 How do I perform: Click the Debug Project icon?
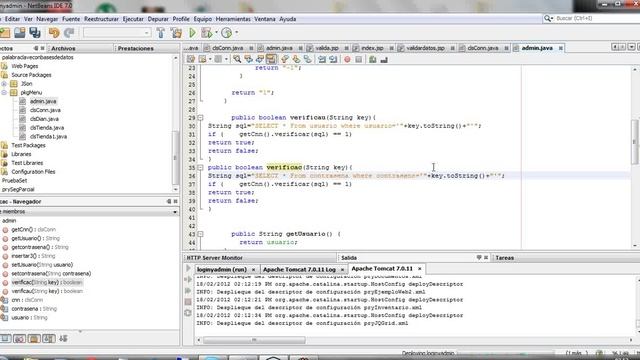[207, 33]
